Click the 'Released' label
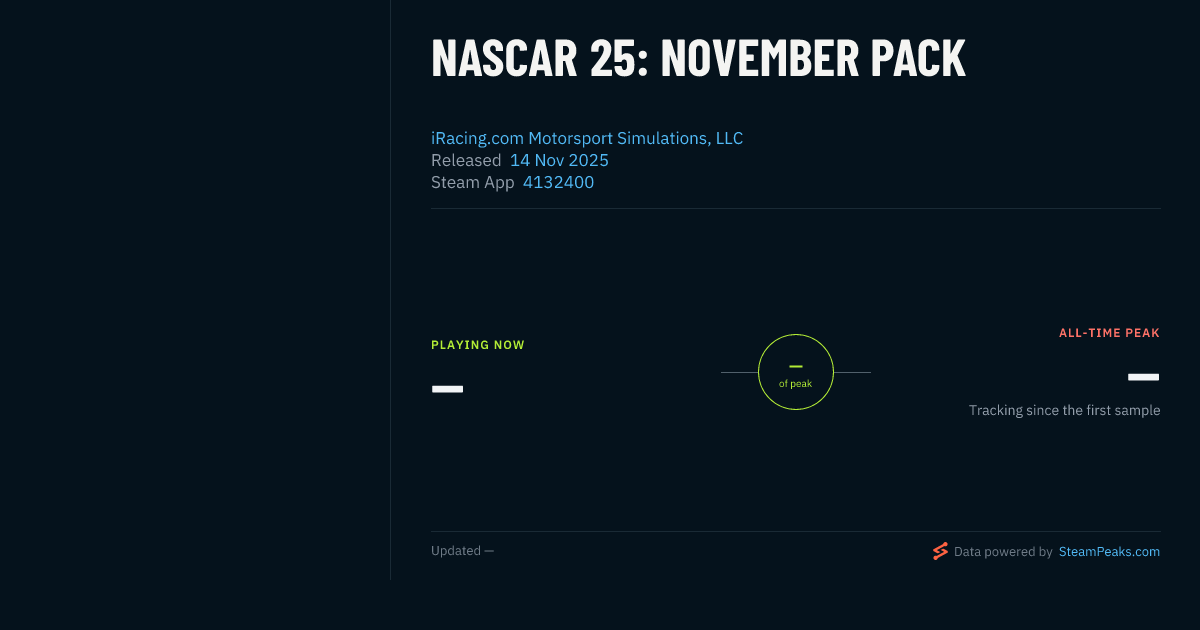This screenshot has height=630, width=1200. 466,160
